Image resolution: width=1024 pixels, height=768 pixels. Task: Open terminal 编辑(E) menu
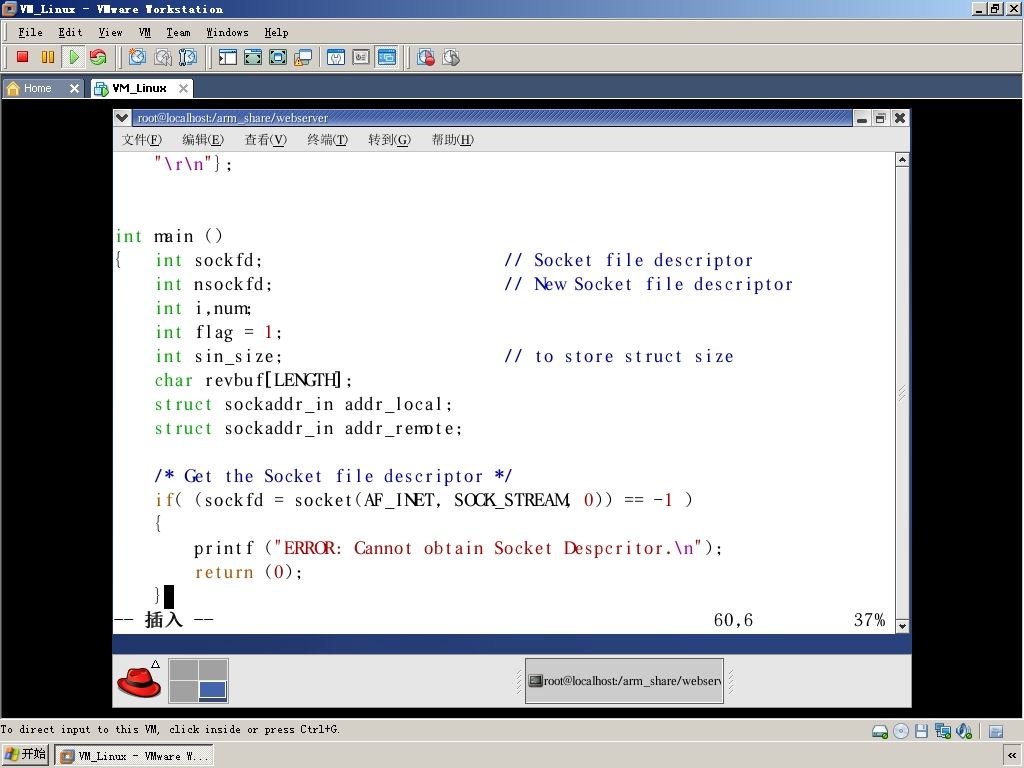tap(203, 139)
